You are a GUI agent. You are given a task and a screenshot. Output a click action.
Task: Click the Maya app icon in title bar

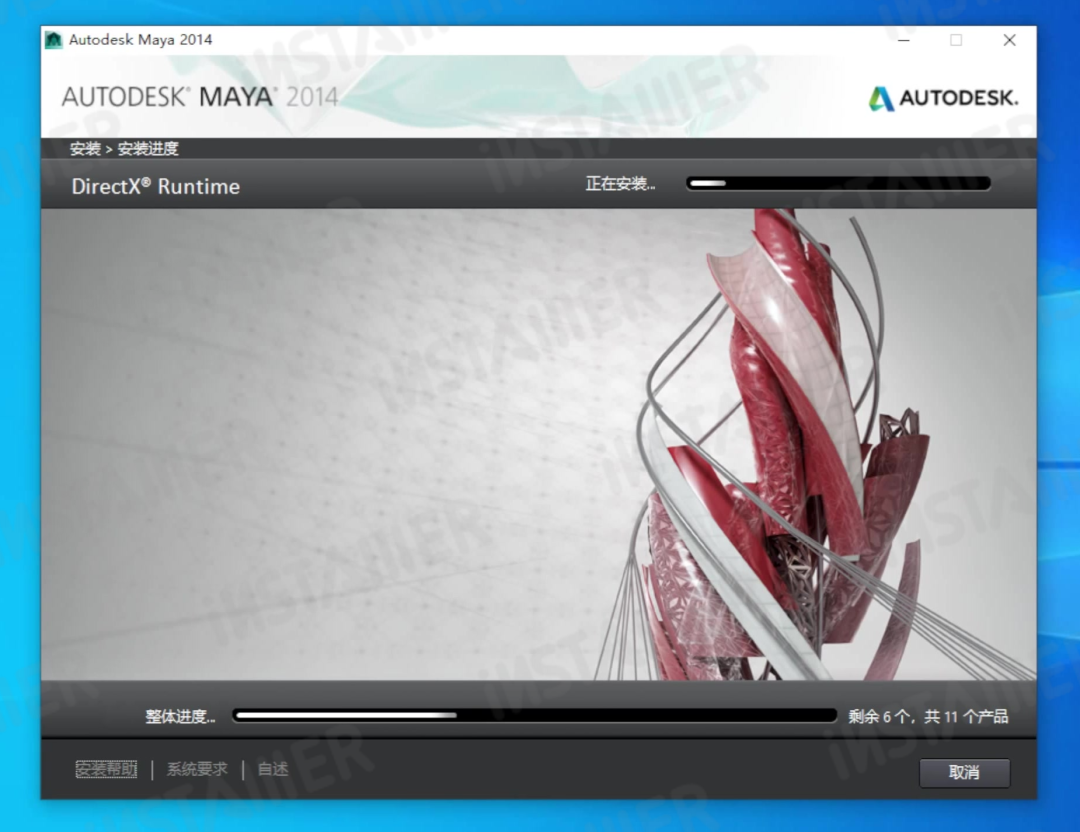pyautogui.click(x=54, y=40)
